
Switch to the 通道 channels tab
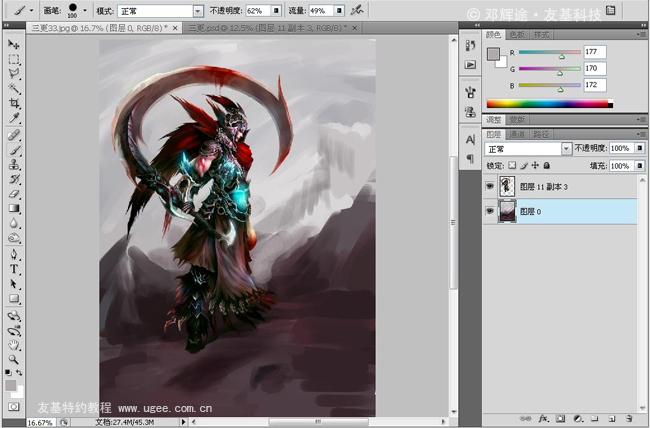517,134
